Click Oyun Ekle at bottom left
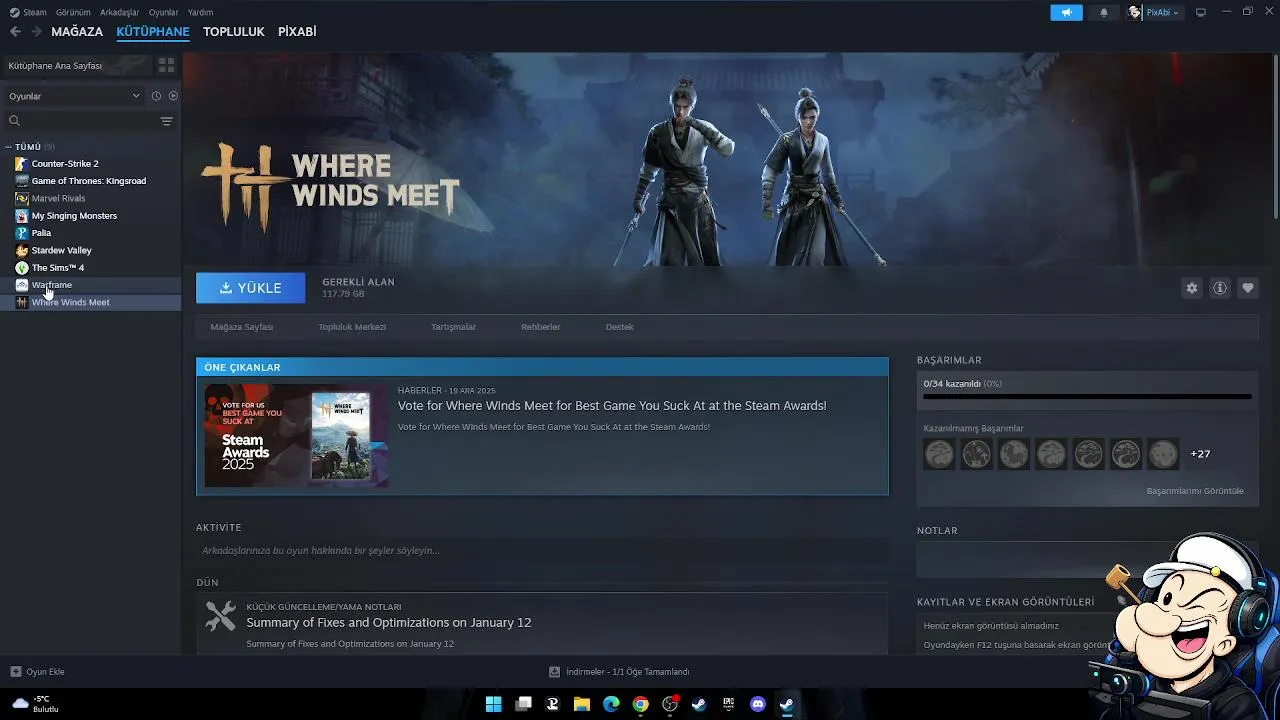Viewport: 1280px width, 720px height. 38,672
